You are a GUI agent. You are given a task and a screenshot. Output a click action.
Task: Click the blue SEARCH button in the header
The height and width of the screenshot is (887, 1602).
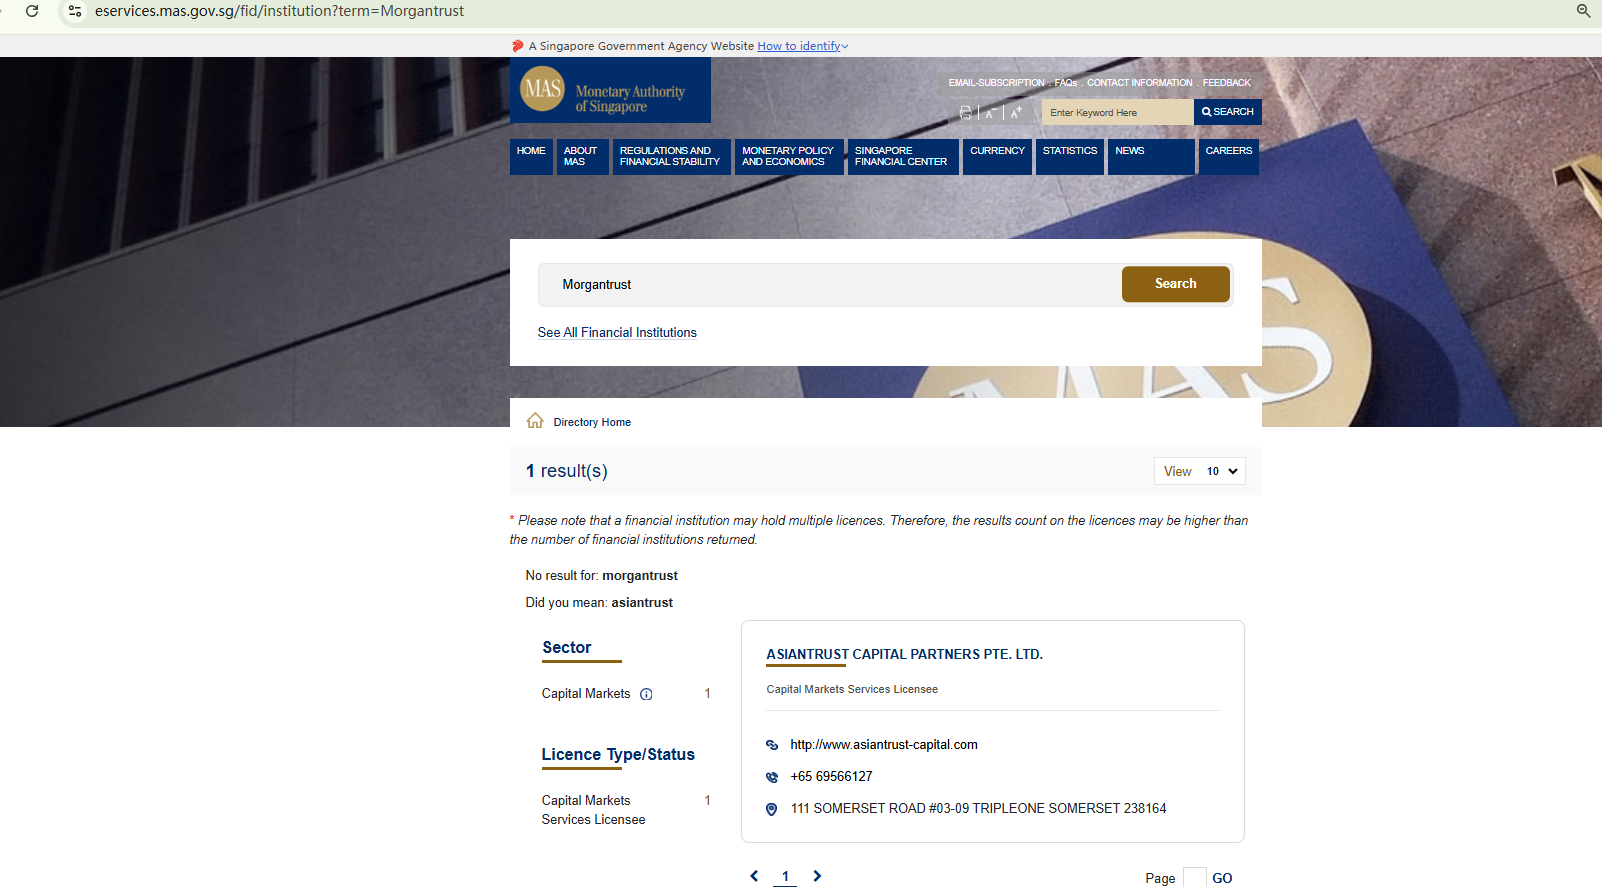[x=1228, y=112]
